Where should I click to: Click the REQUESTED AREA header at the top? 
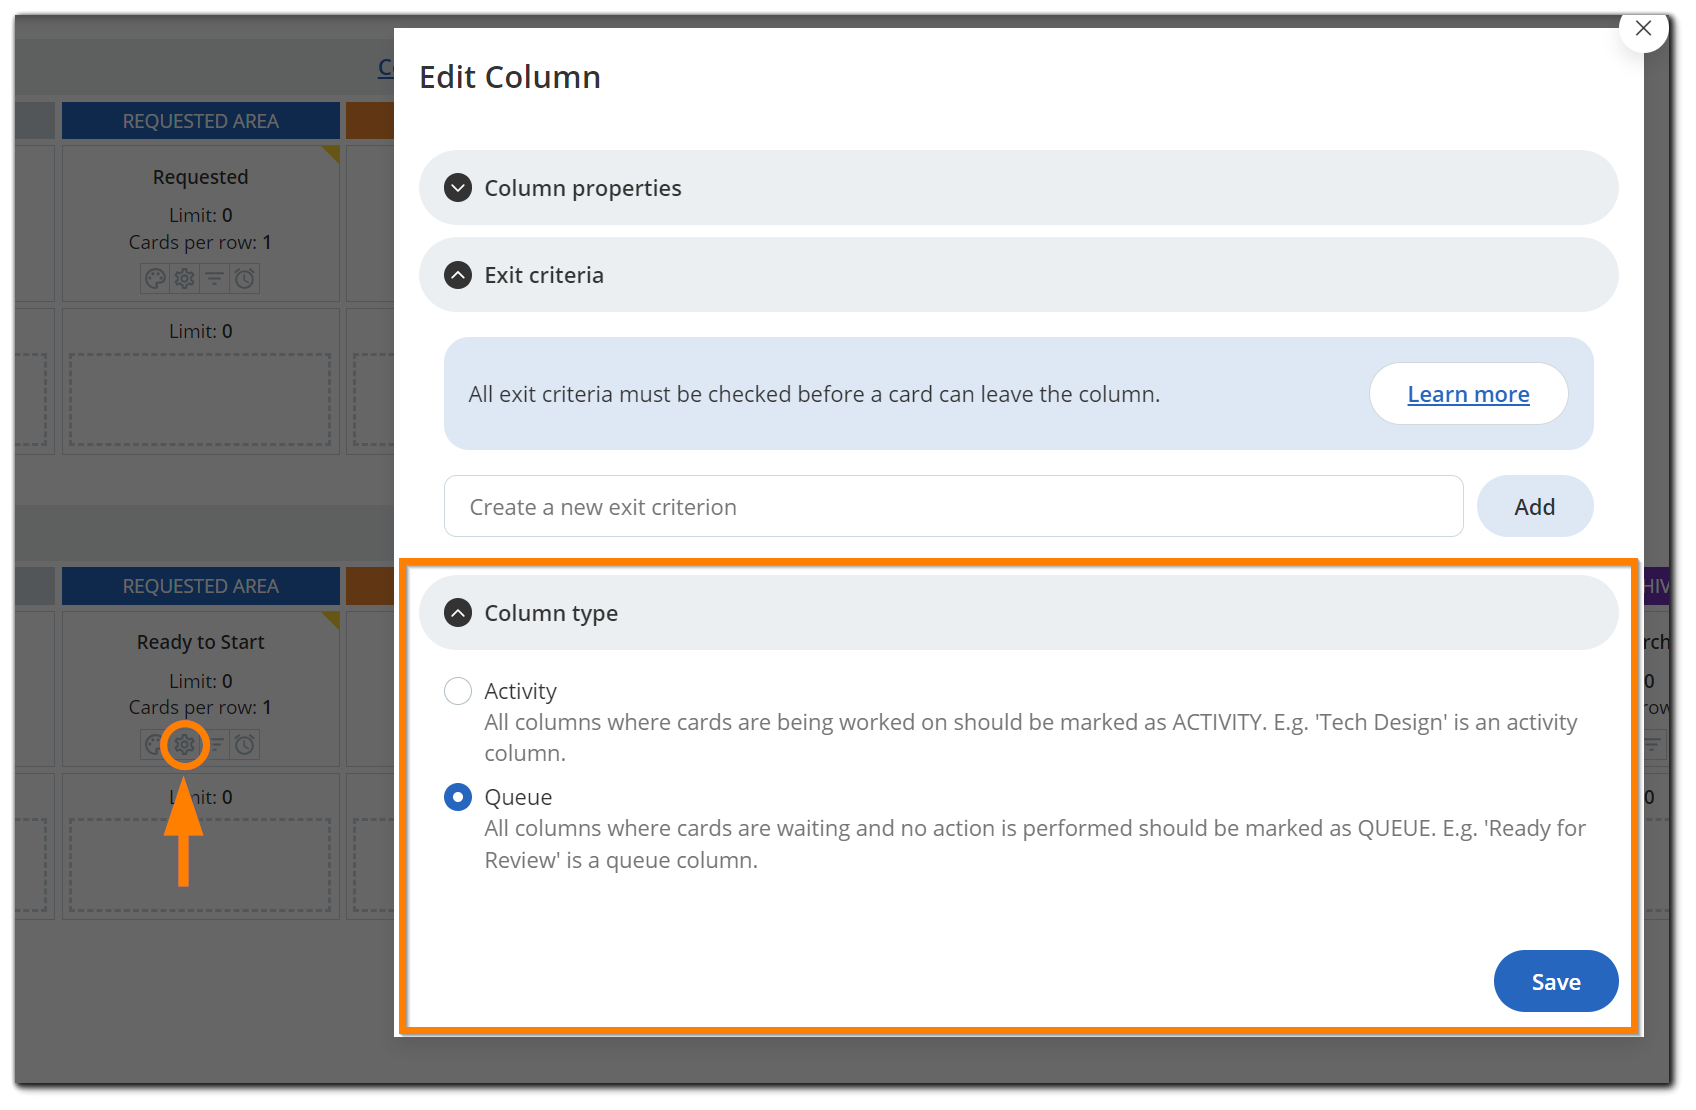coord(200,120)
